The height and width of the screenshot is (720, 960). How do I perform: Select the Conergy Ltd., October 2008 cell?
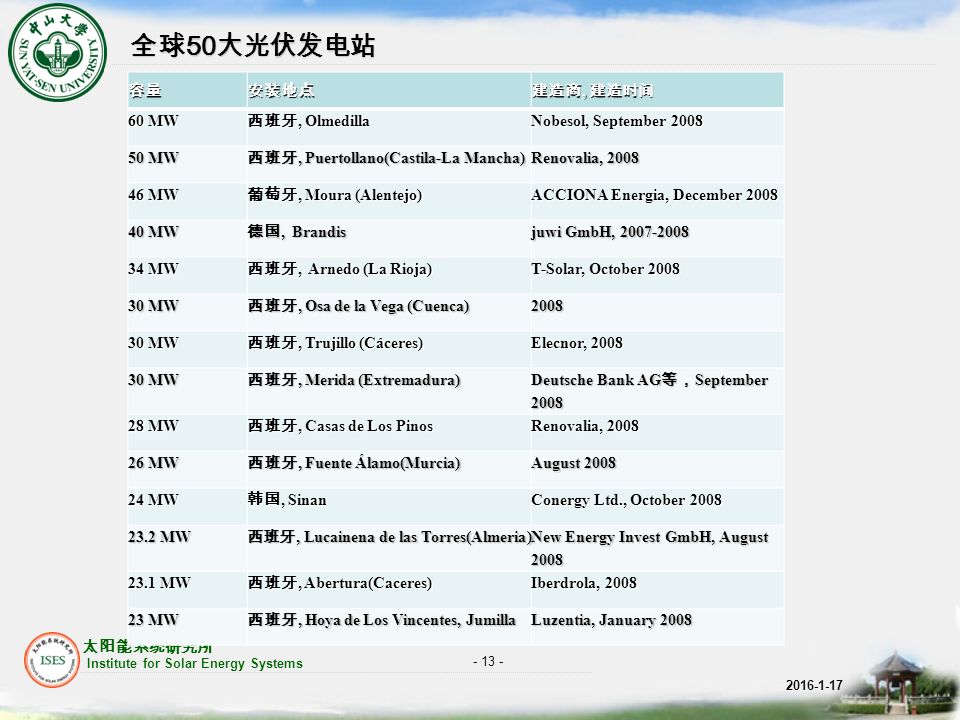click(x=657, y=506)
